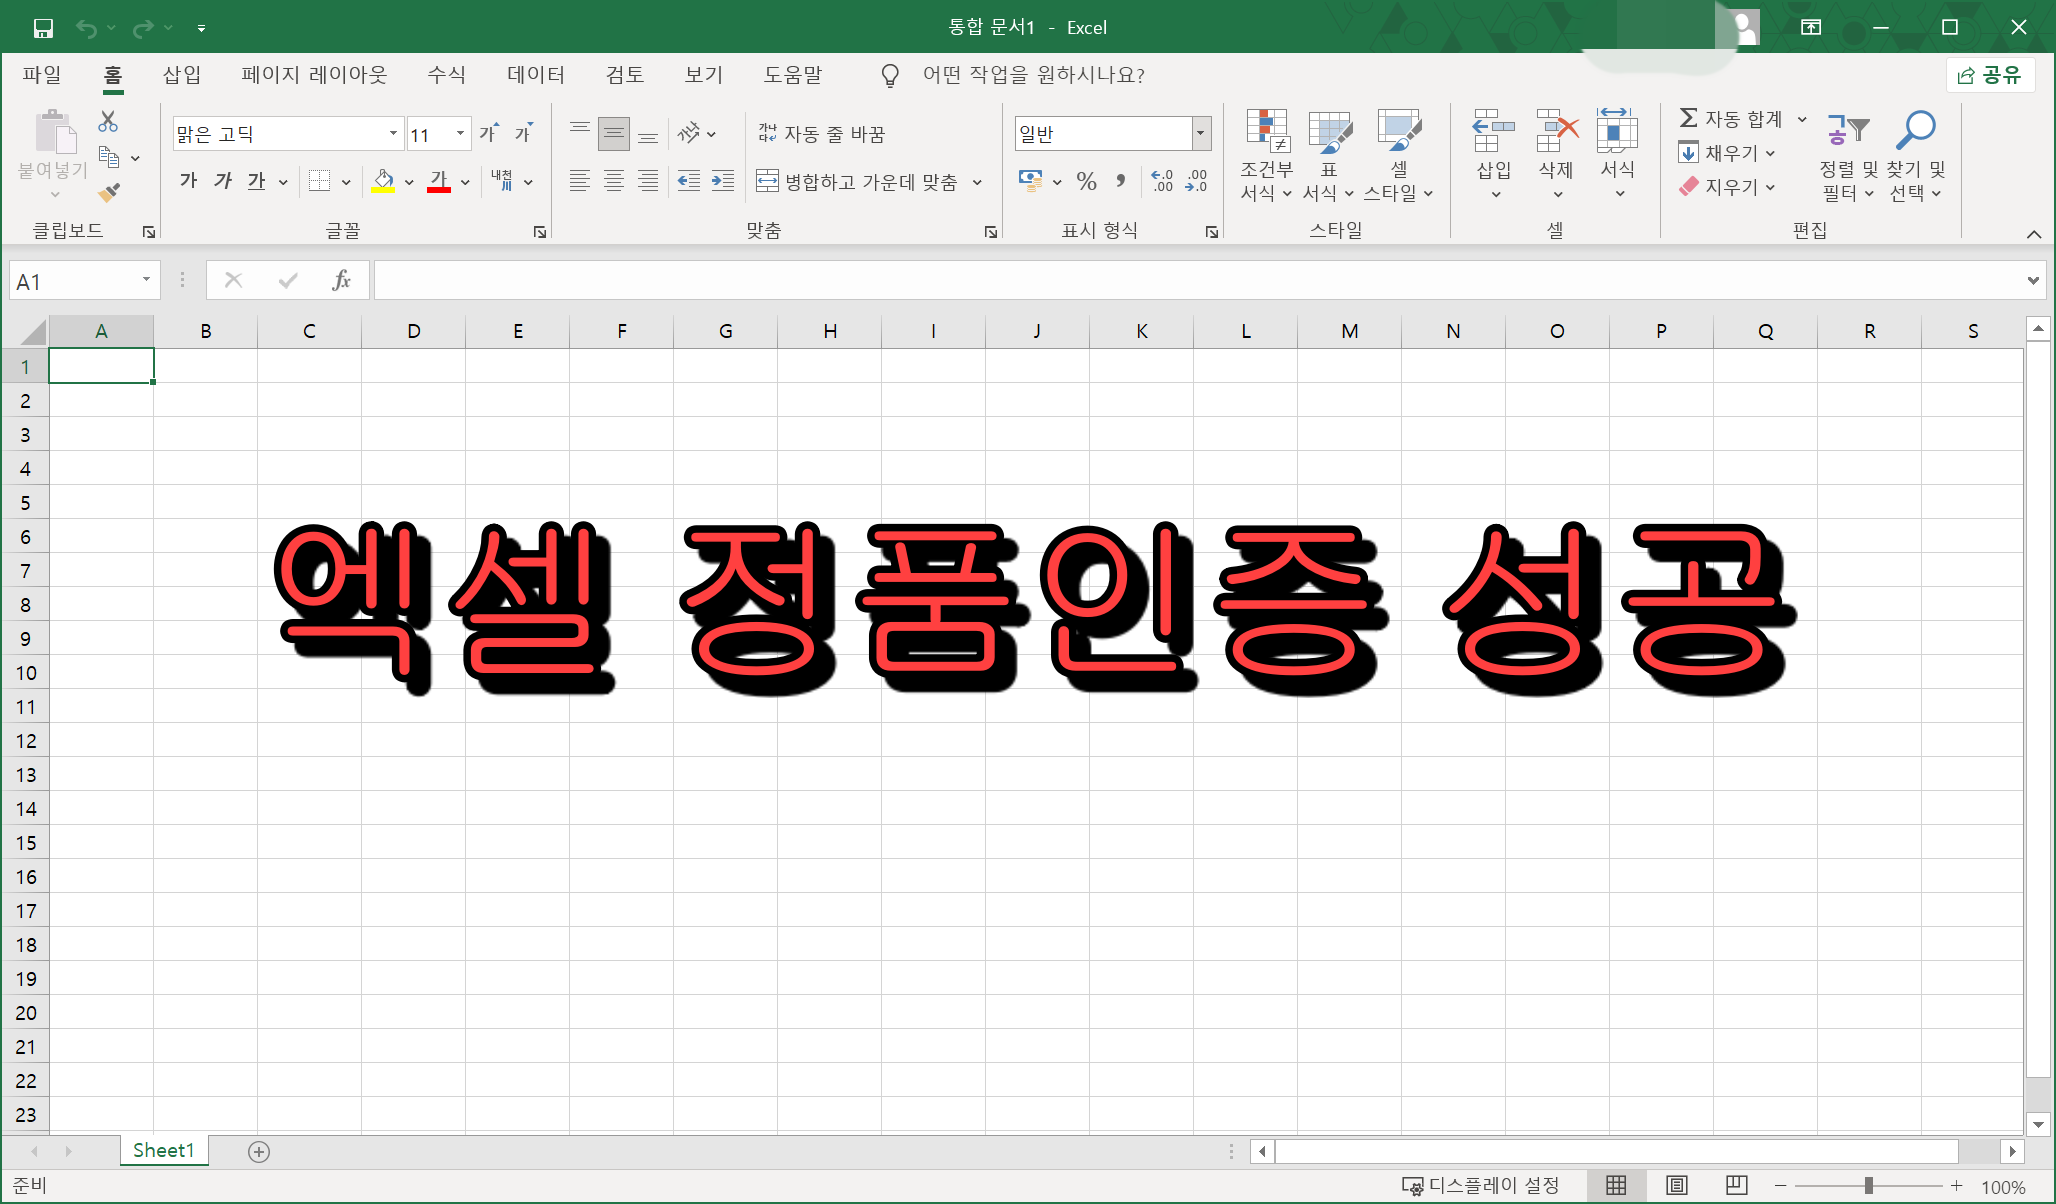This screenshot has height=1204, width=2056.
Task: Open the 삽입 (Insert) ribbon tab
Action: [x=182, y=75]
